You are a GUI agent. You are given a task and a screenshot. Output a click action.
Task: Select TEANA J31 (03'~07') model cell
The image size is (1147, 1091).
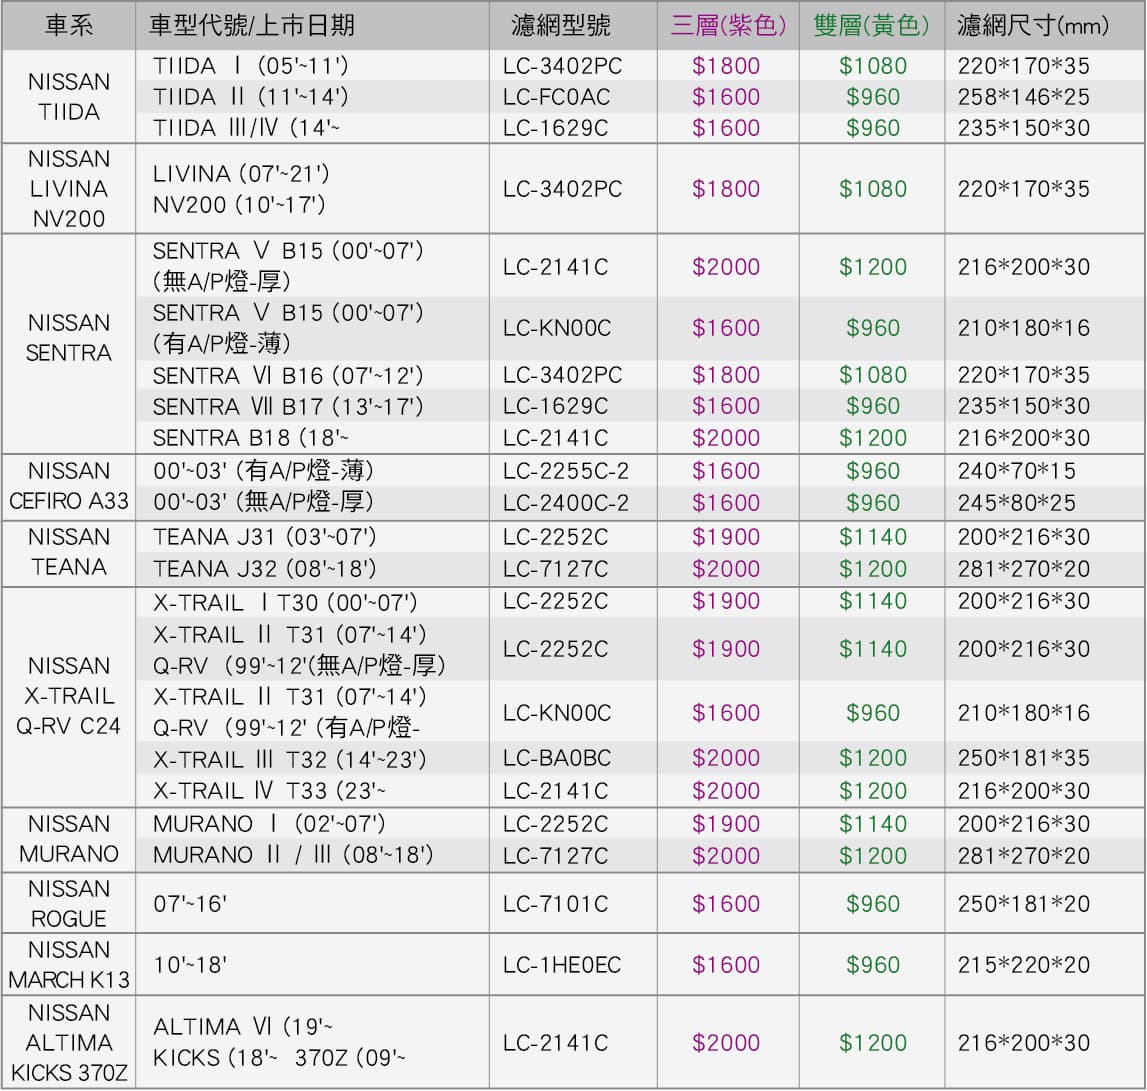312,537
